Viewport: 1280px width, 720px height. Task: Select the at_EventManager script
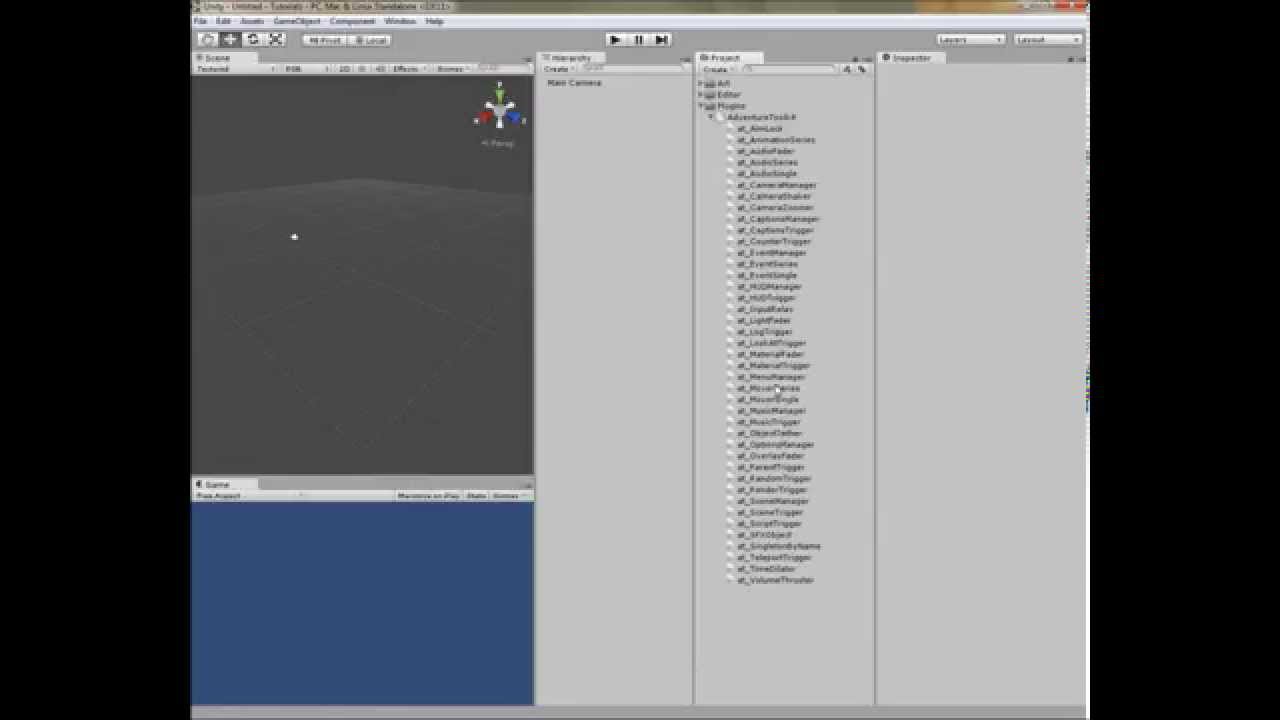772,253
